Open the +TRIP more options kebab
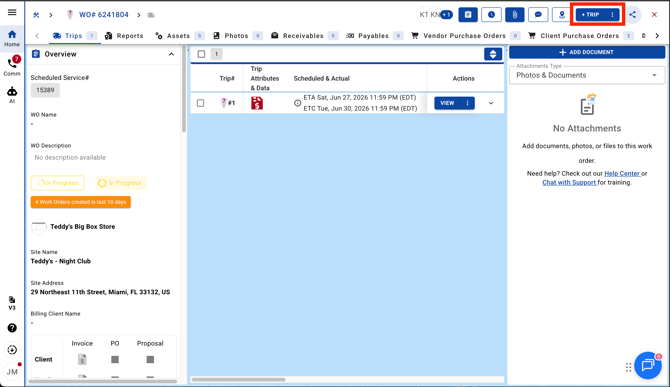The width and height of the screenshot is (670, 387). click(612, 15)
